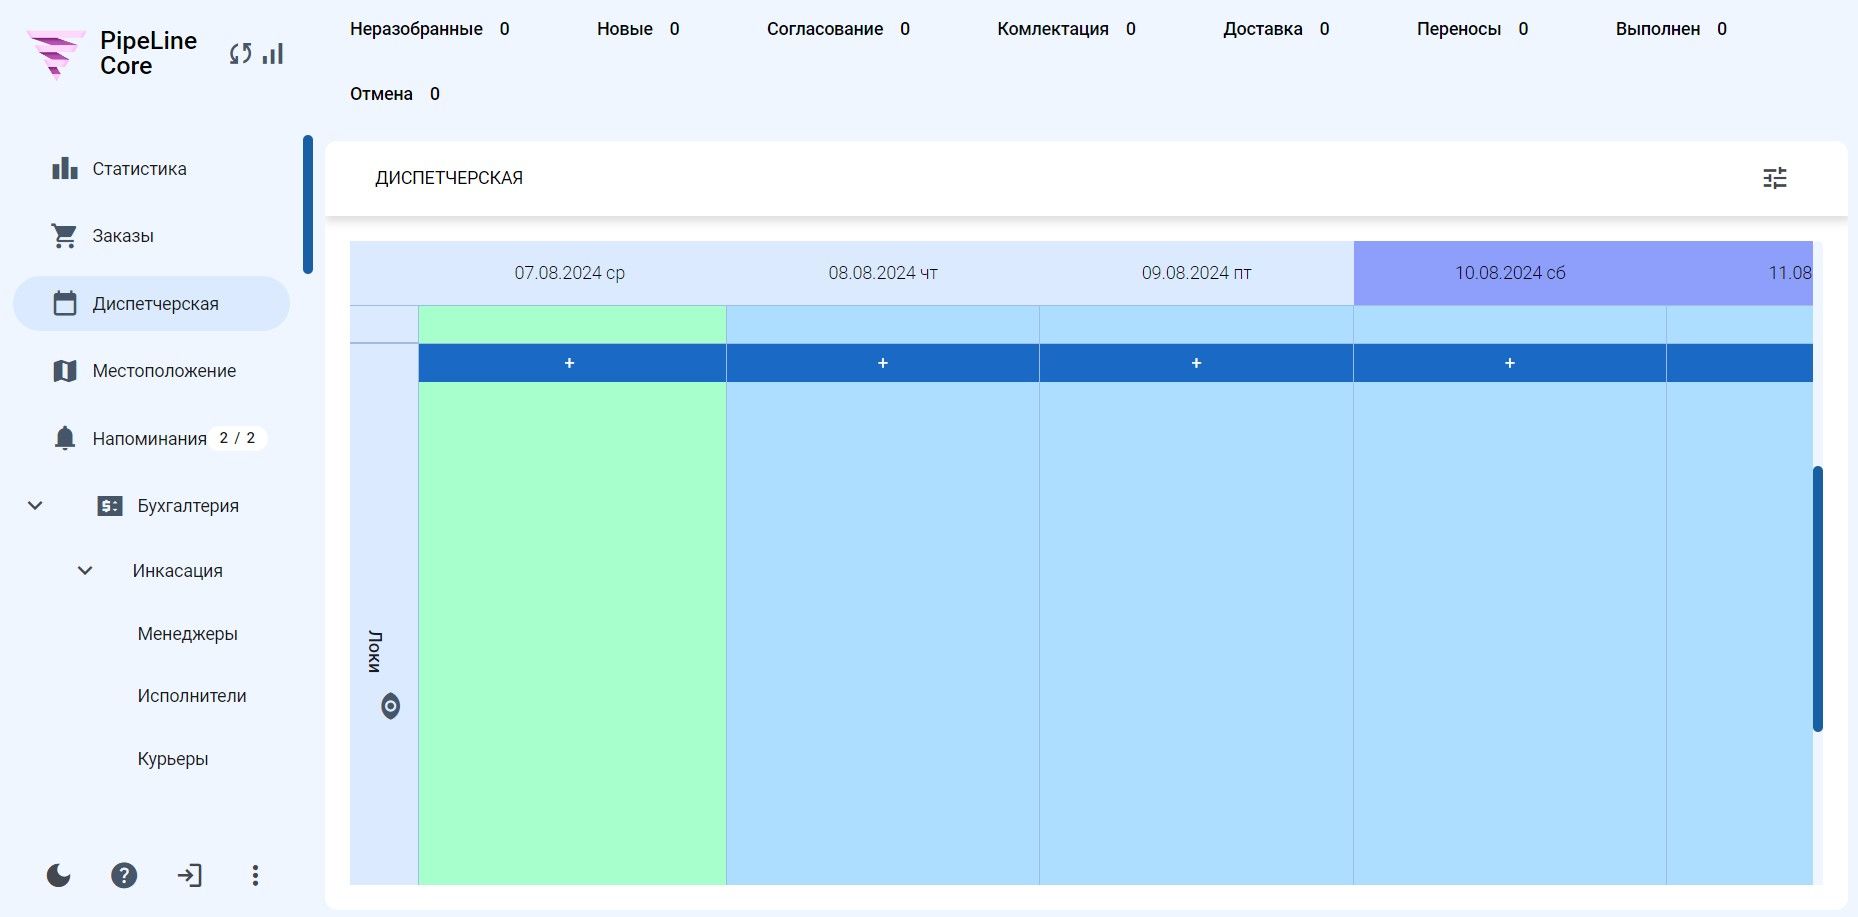Filter by Комлектация status counter
This screenshot has height=917, width=1858.
1067,29
